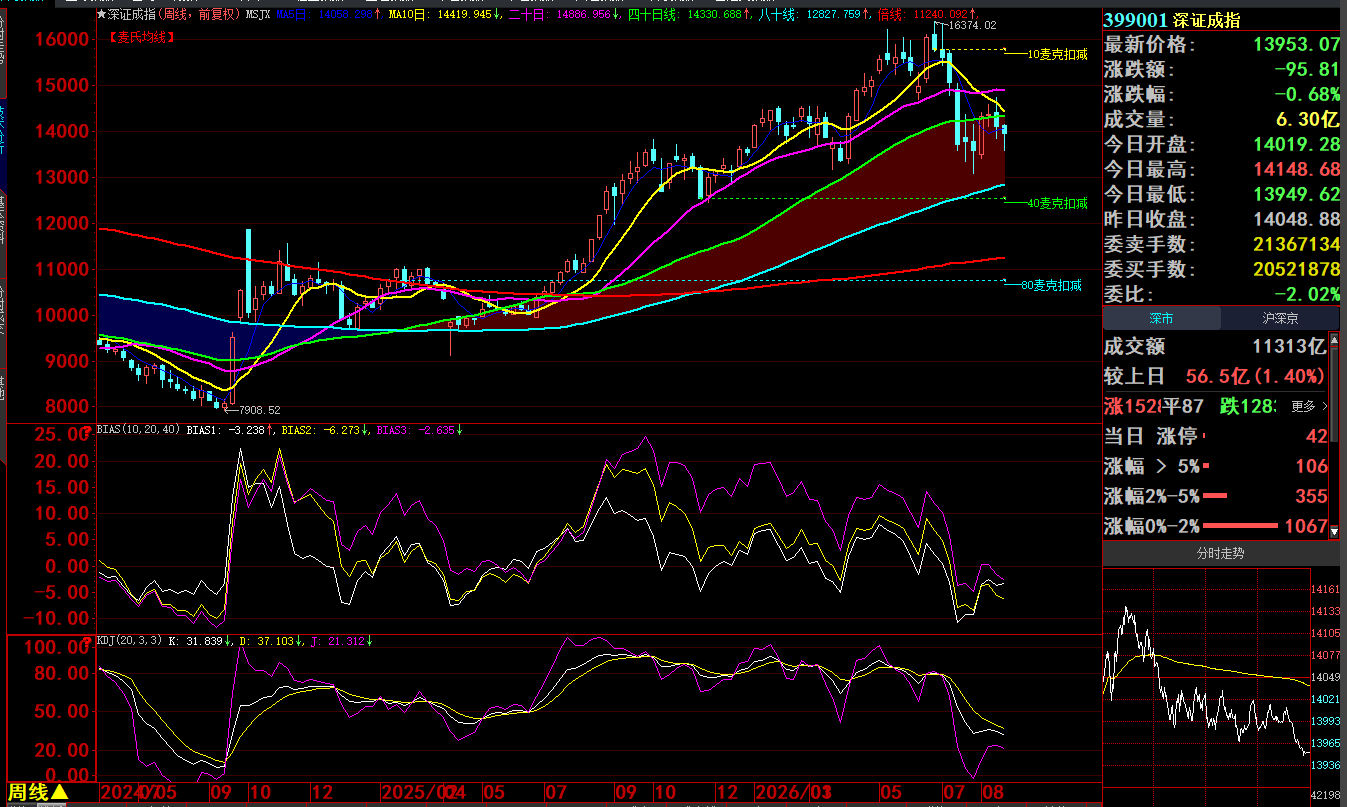Open the 更多 link
The height and width of the screenshot is (807, 1347).
(x=1309, y=407)
